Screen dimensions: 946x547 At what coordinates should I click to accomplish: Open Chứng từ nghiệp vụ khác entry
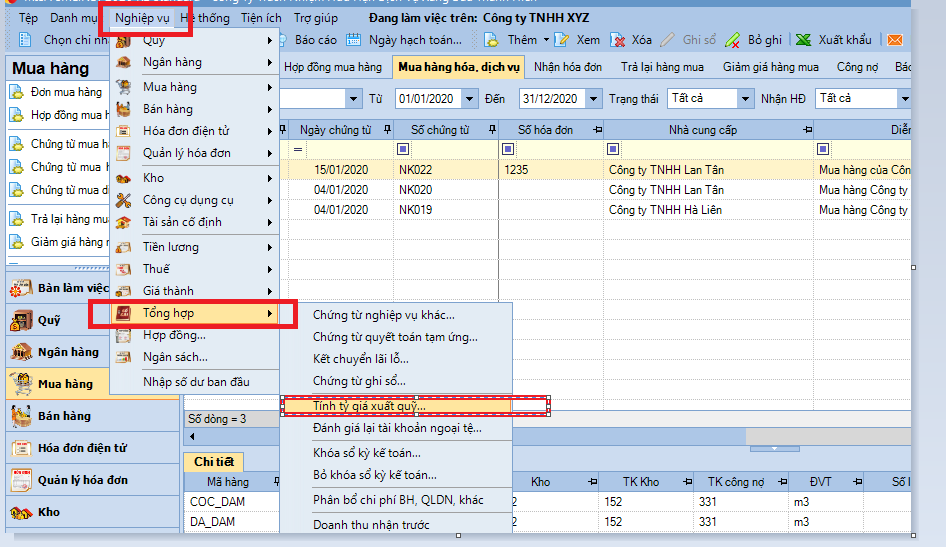click(x=384, y=315)
